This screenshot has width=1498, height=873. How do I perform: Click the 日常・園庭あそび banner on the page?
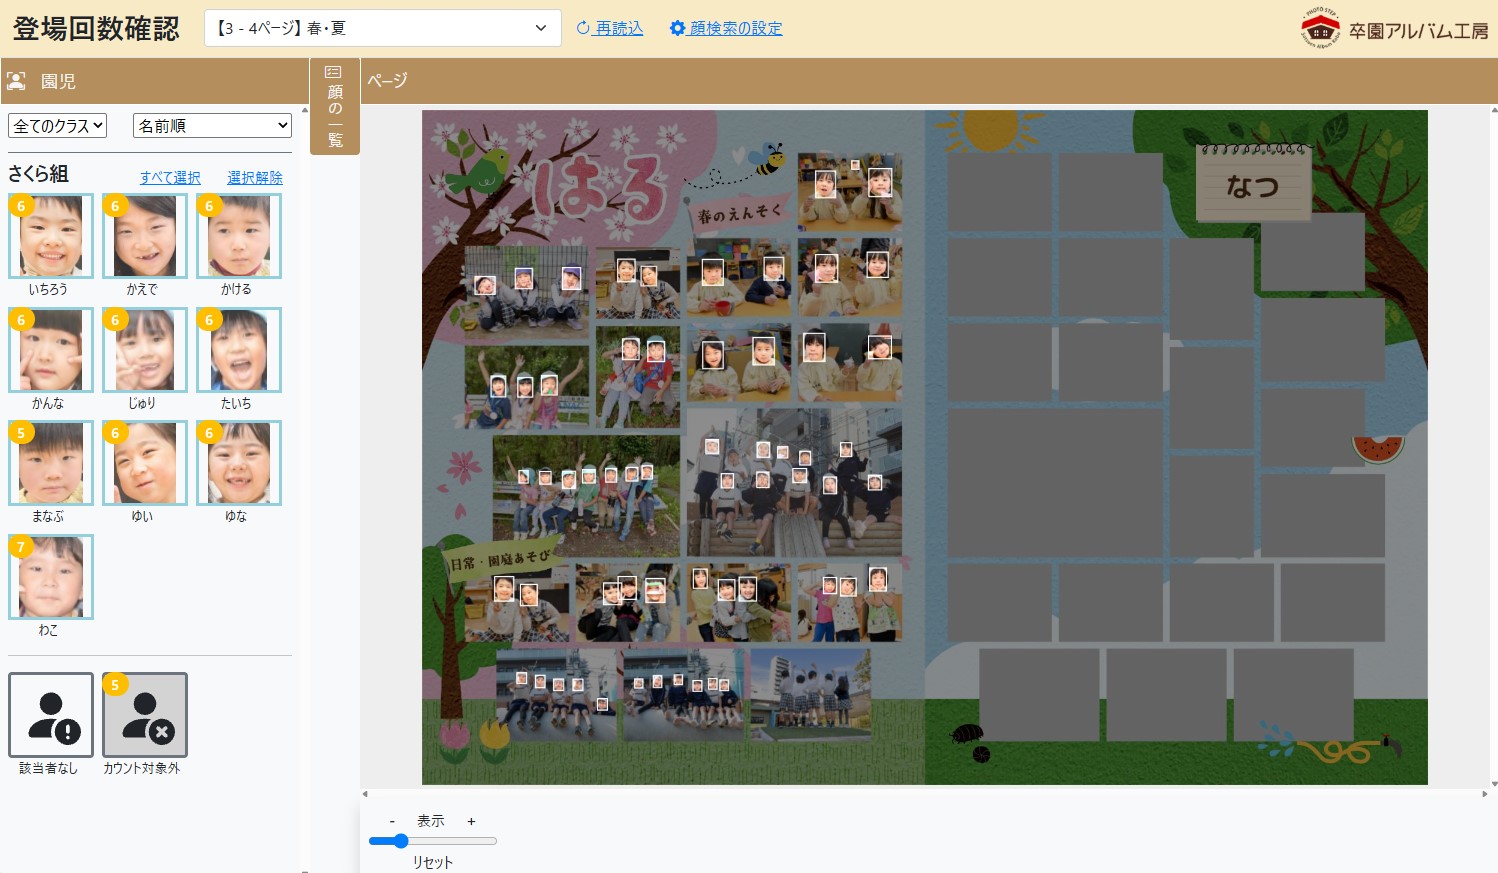pos(499,560)
